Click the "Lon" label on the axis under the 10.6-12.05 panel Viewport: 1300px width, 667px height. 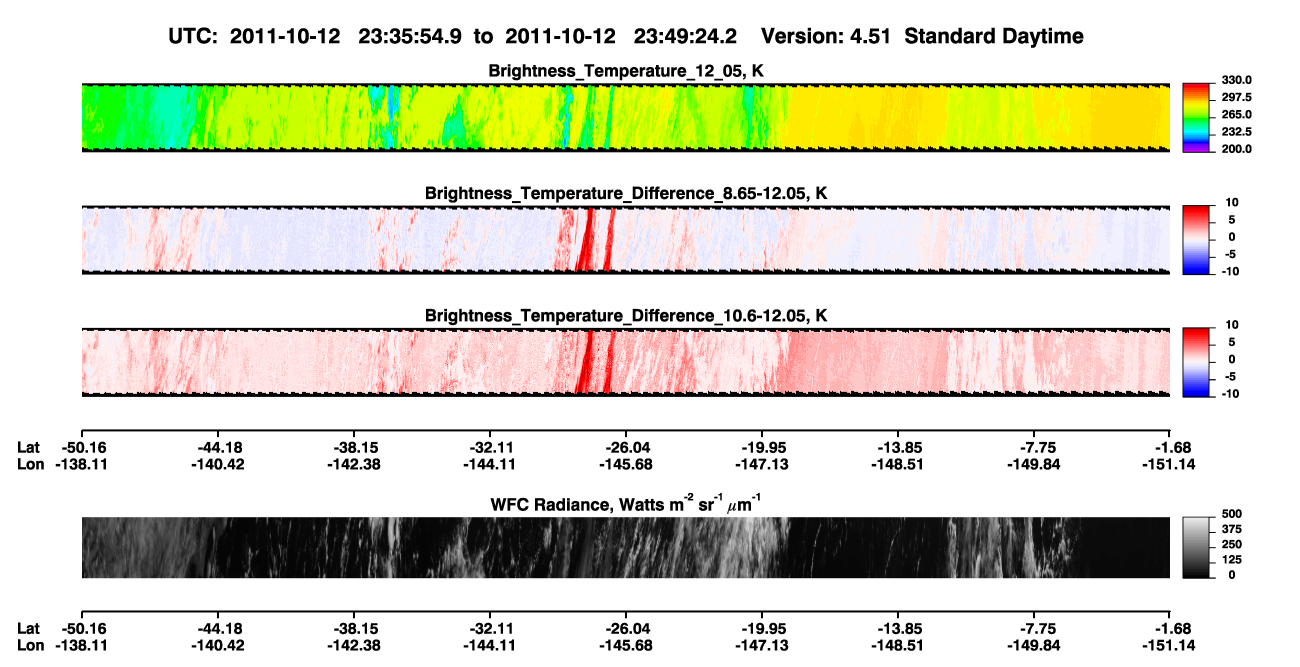[30, 463]
